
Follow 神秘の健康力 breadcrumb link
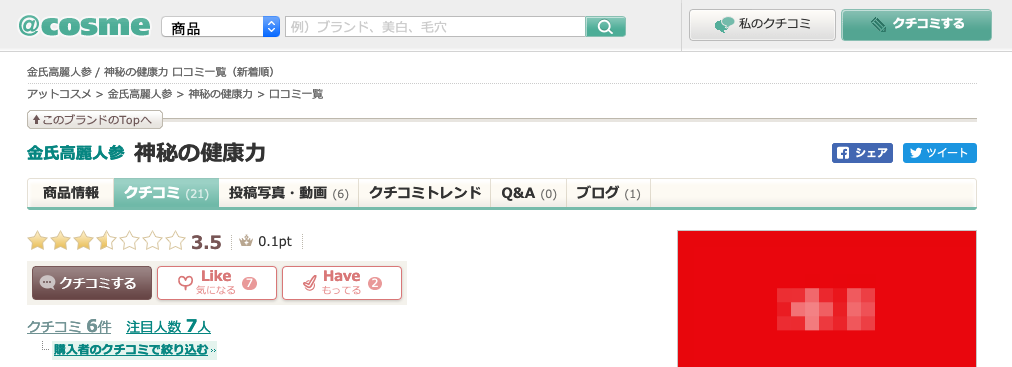pos(220,94)
